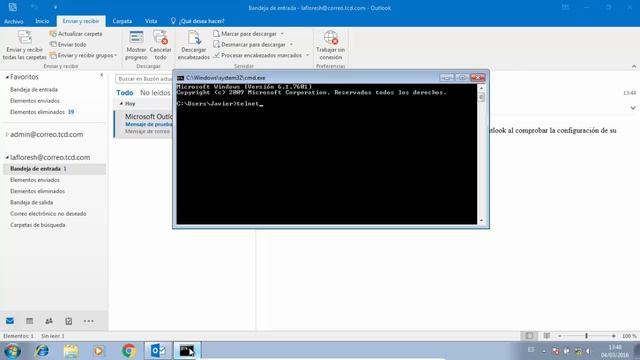Switch to Calendar view icon
The width and height of the screenshot is (640, 360).
pos(29,321)
